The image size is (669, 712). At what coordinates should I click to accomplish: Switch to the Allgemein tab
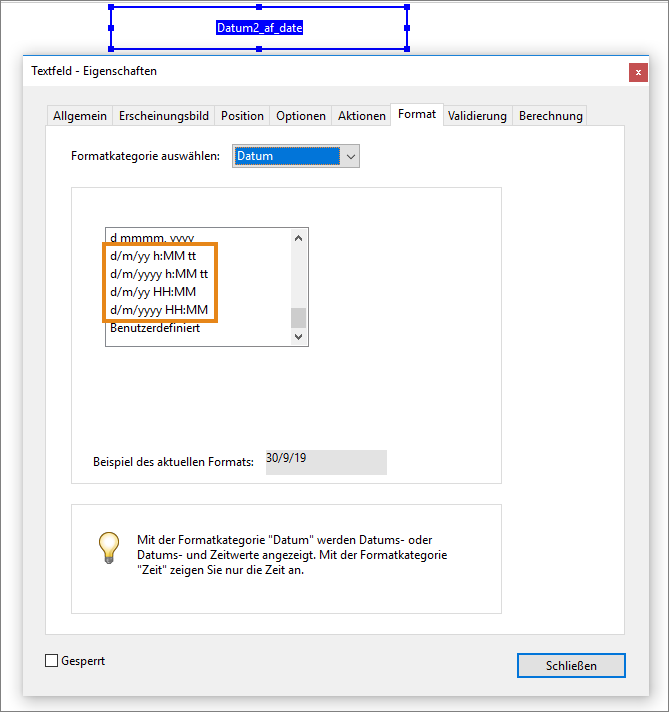coord(80,116)
